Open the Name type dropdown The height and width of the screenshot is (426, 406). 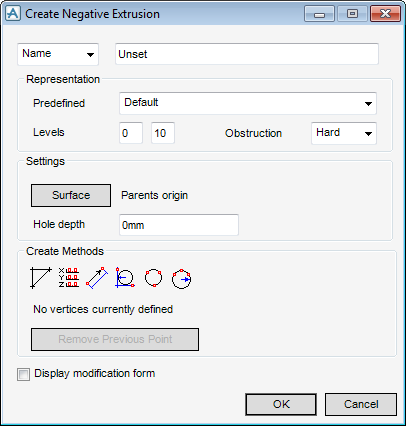tap(58, 54)
